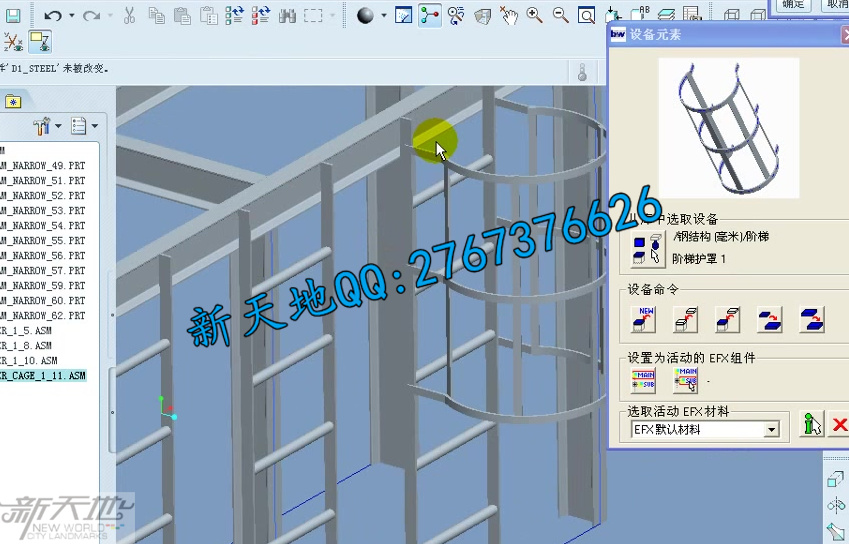Toggle coordinate system display icon

pos(13,42)
